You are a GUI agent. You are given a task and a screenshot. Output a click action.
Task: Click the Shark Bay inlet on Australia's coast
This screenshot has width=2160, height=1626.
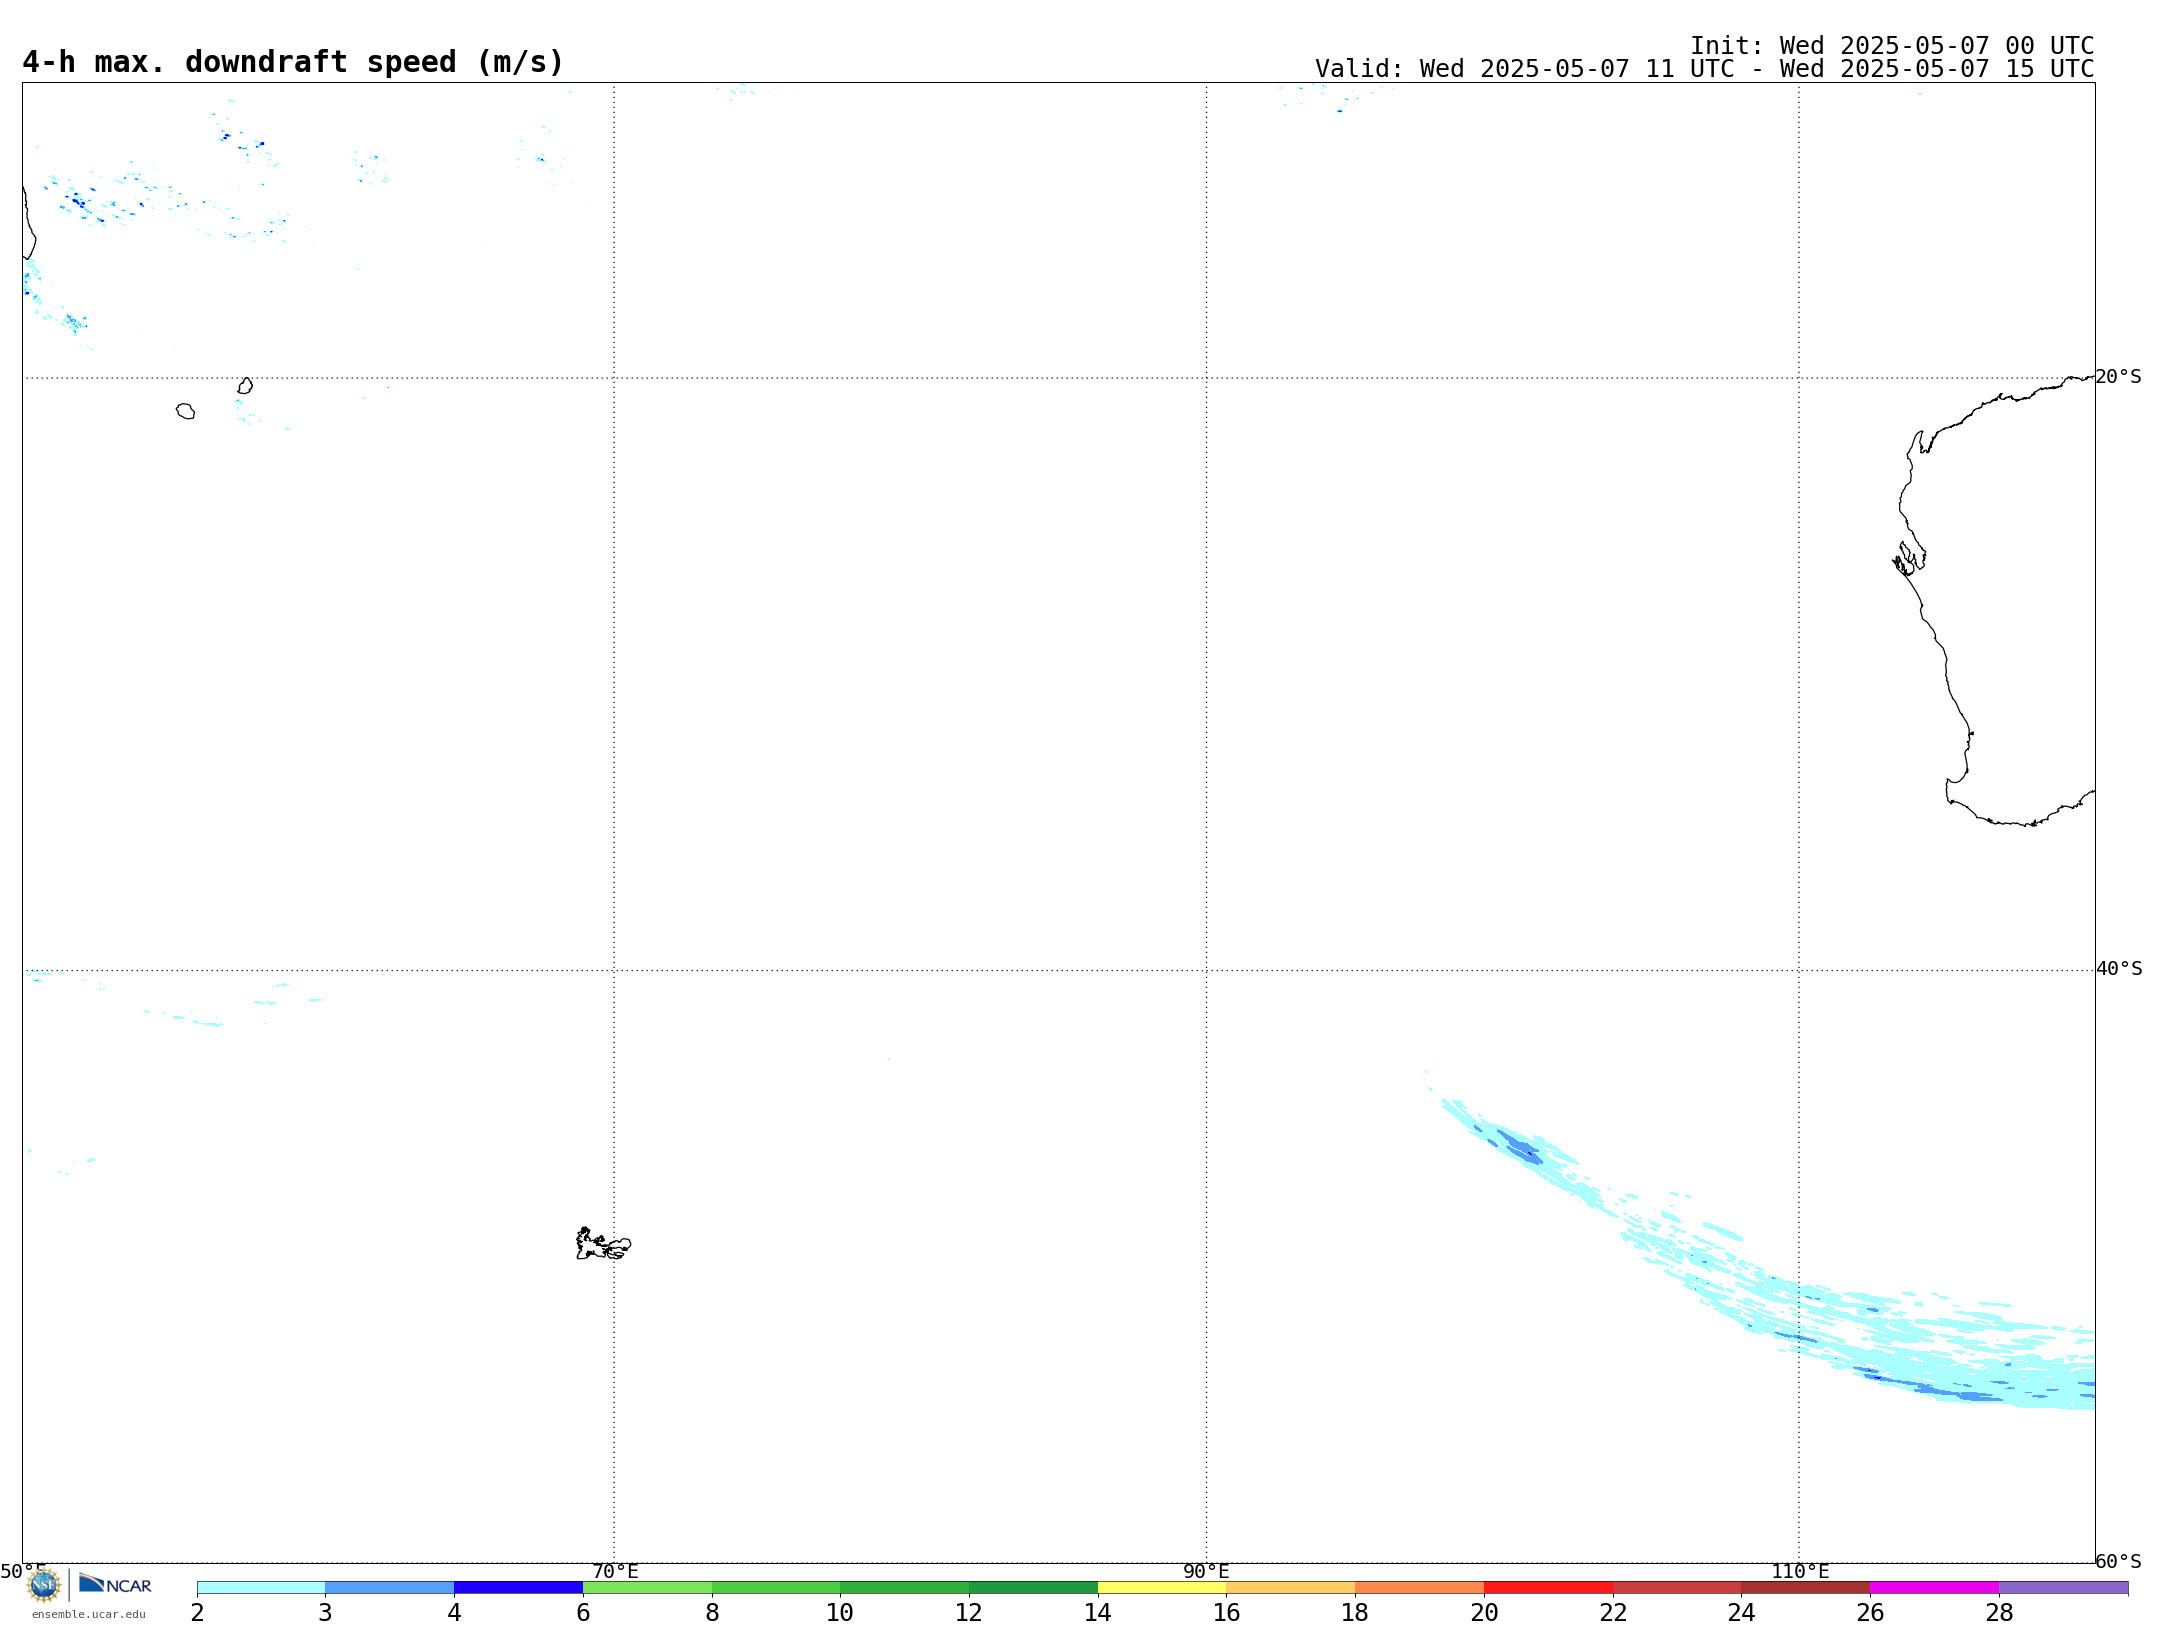(x=1909, y=559)
